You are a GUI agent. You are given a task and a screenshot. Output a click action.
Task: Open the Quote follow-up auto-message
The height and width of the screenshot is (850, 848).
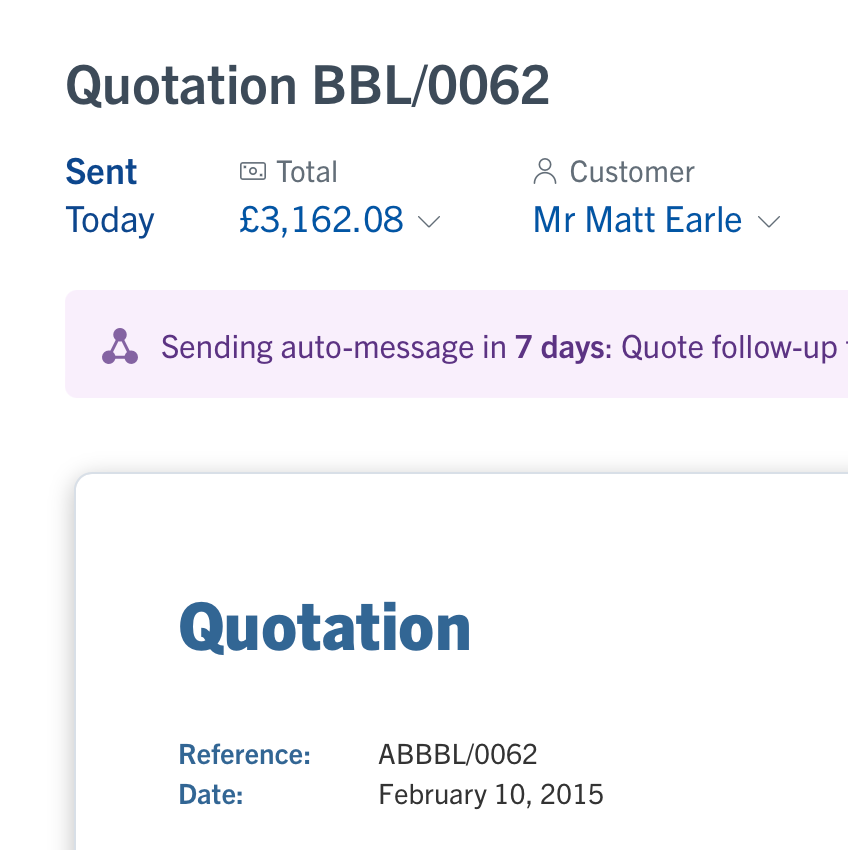click(x=728, y=347)
